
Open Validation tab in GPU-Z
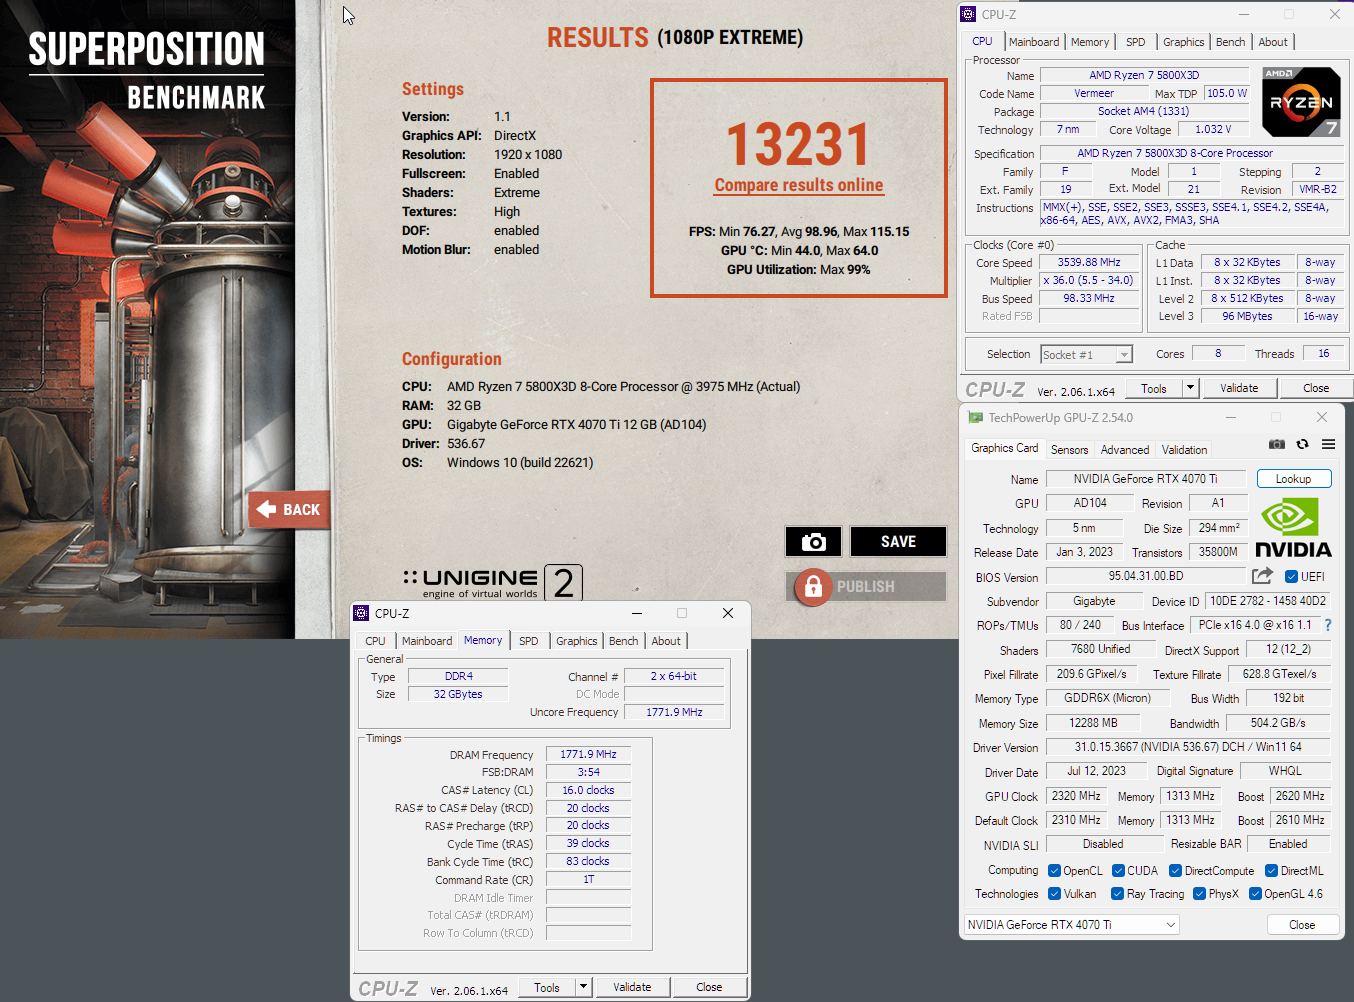(1185, 450)
